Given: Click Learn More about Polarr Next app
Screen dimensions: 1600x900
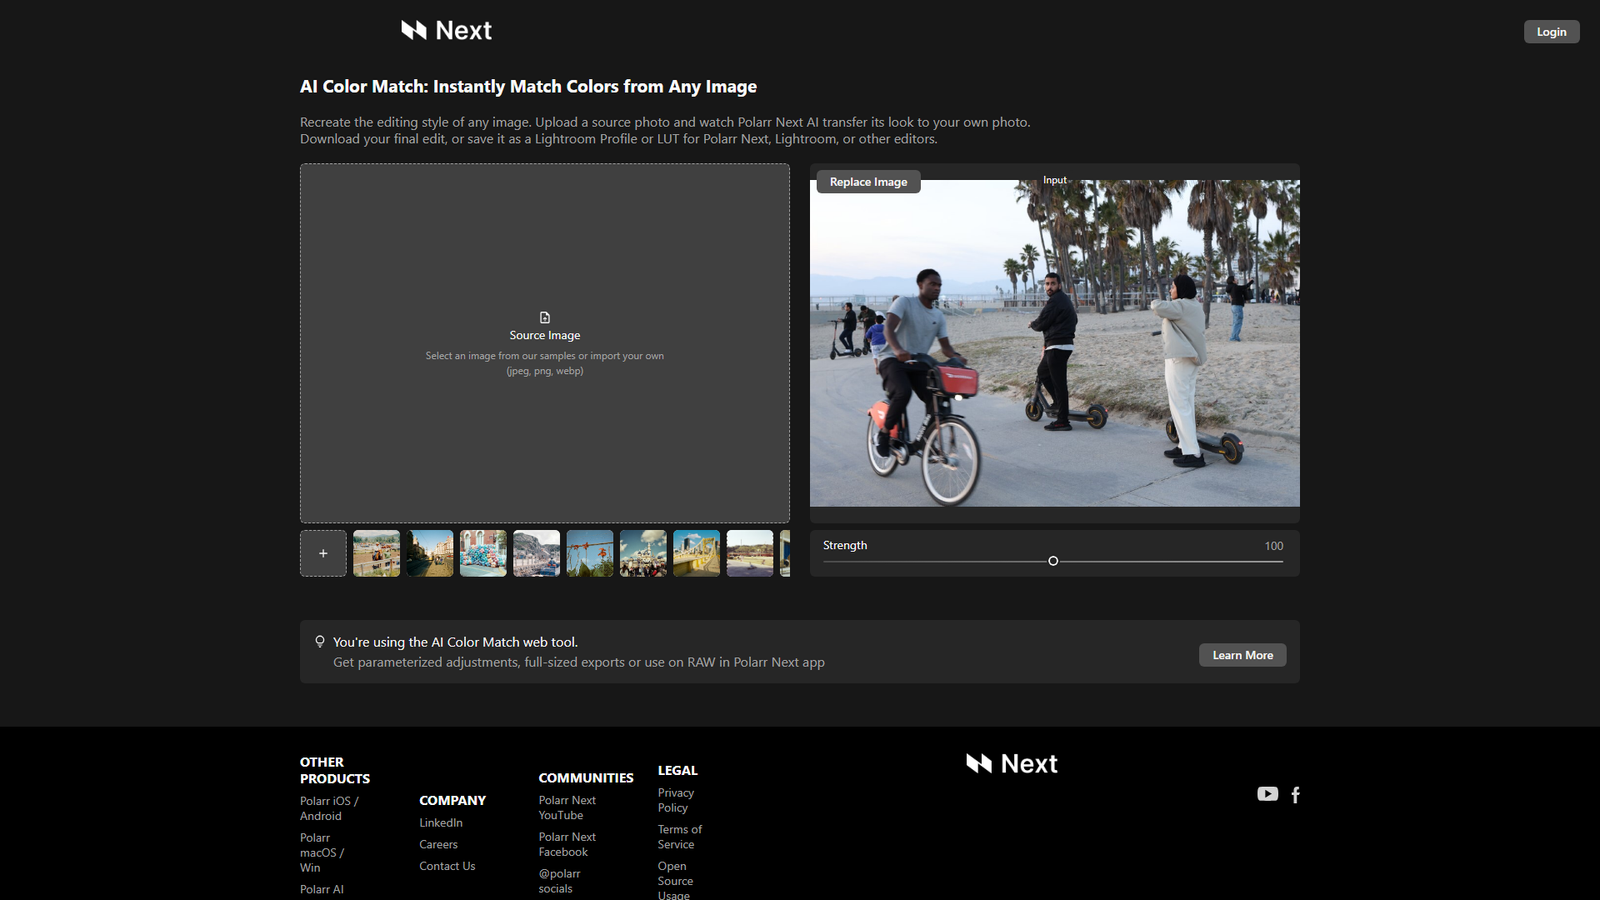Looking at the screenshot, I should coord(1242,655).
